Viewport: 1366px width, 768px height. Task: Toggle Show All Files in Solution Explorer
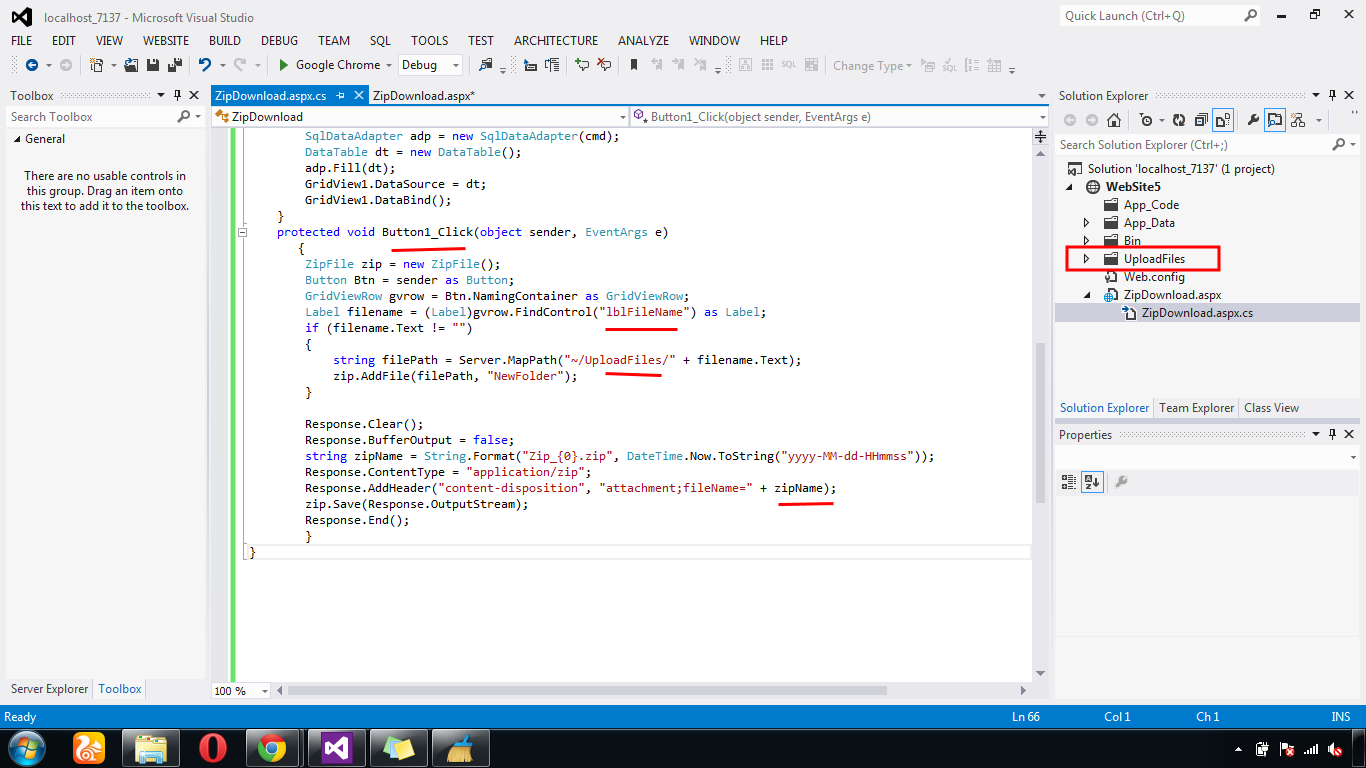coord(1223,120)
